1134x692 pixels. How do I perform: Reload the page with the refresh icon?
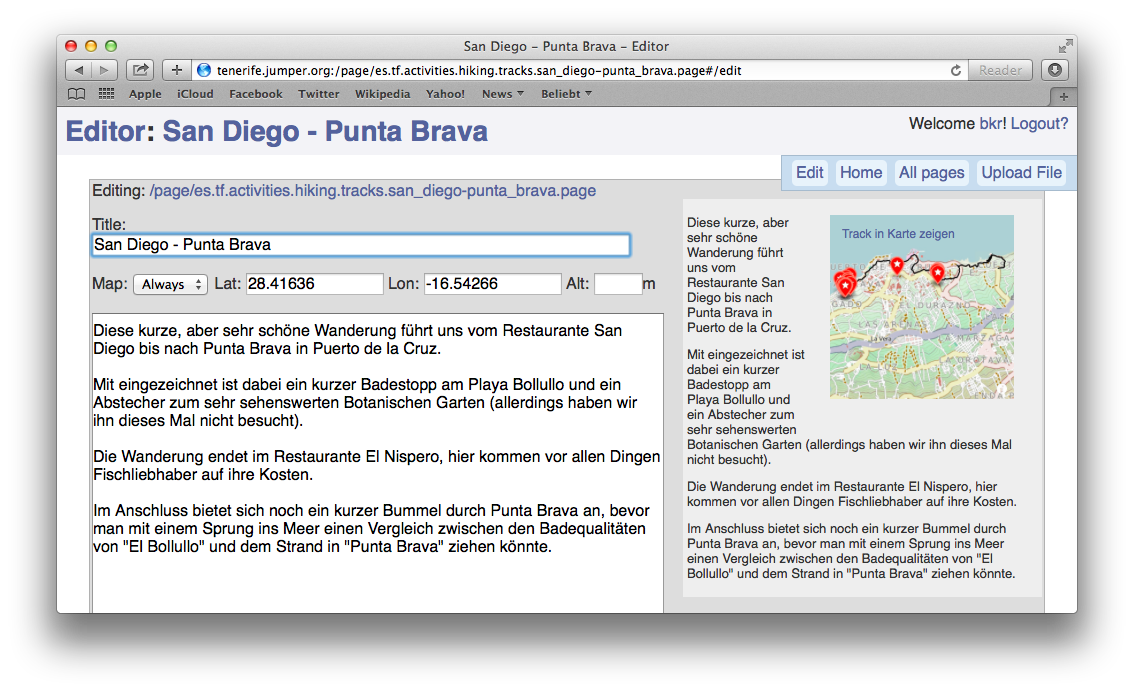click(x=956, y=70)
